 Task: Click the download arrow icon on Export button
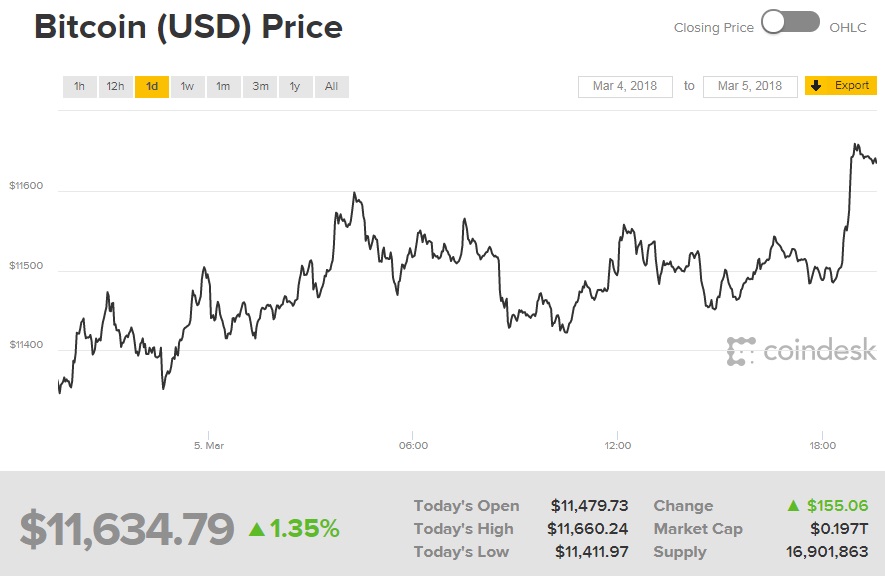point(817,86)
